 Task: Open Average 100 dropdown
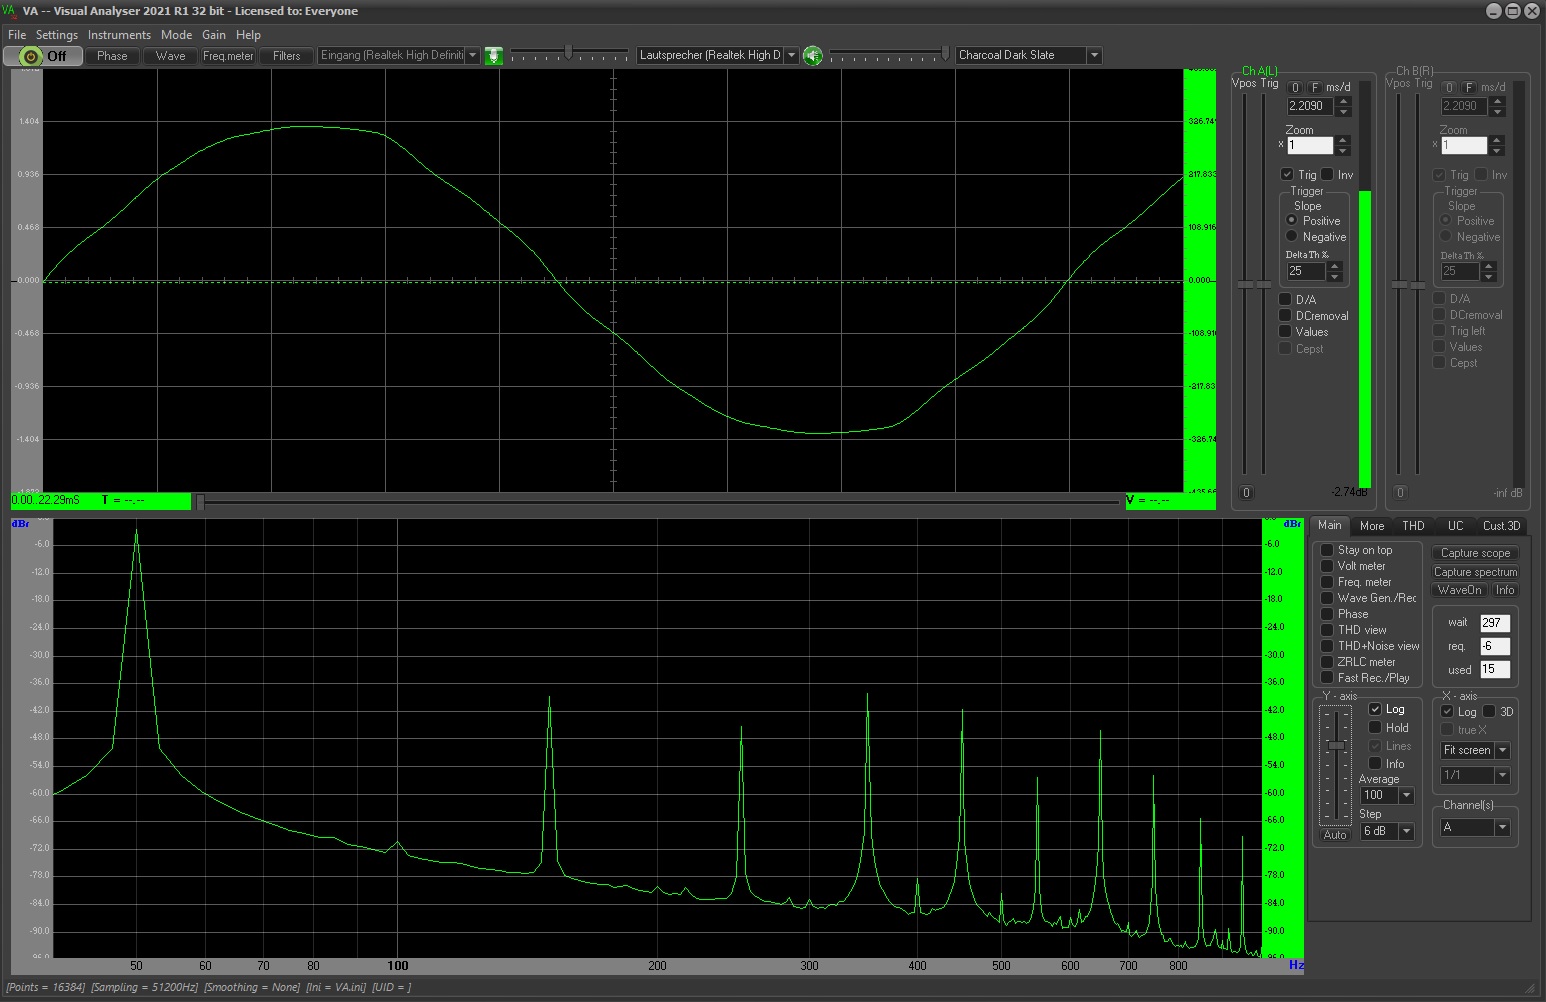pos(1407,796)
